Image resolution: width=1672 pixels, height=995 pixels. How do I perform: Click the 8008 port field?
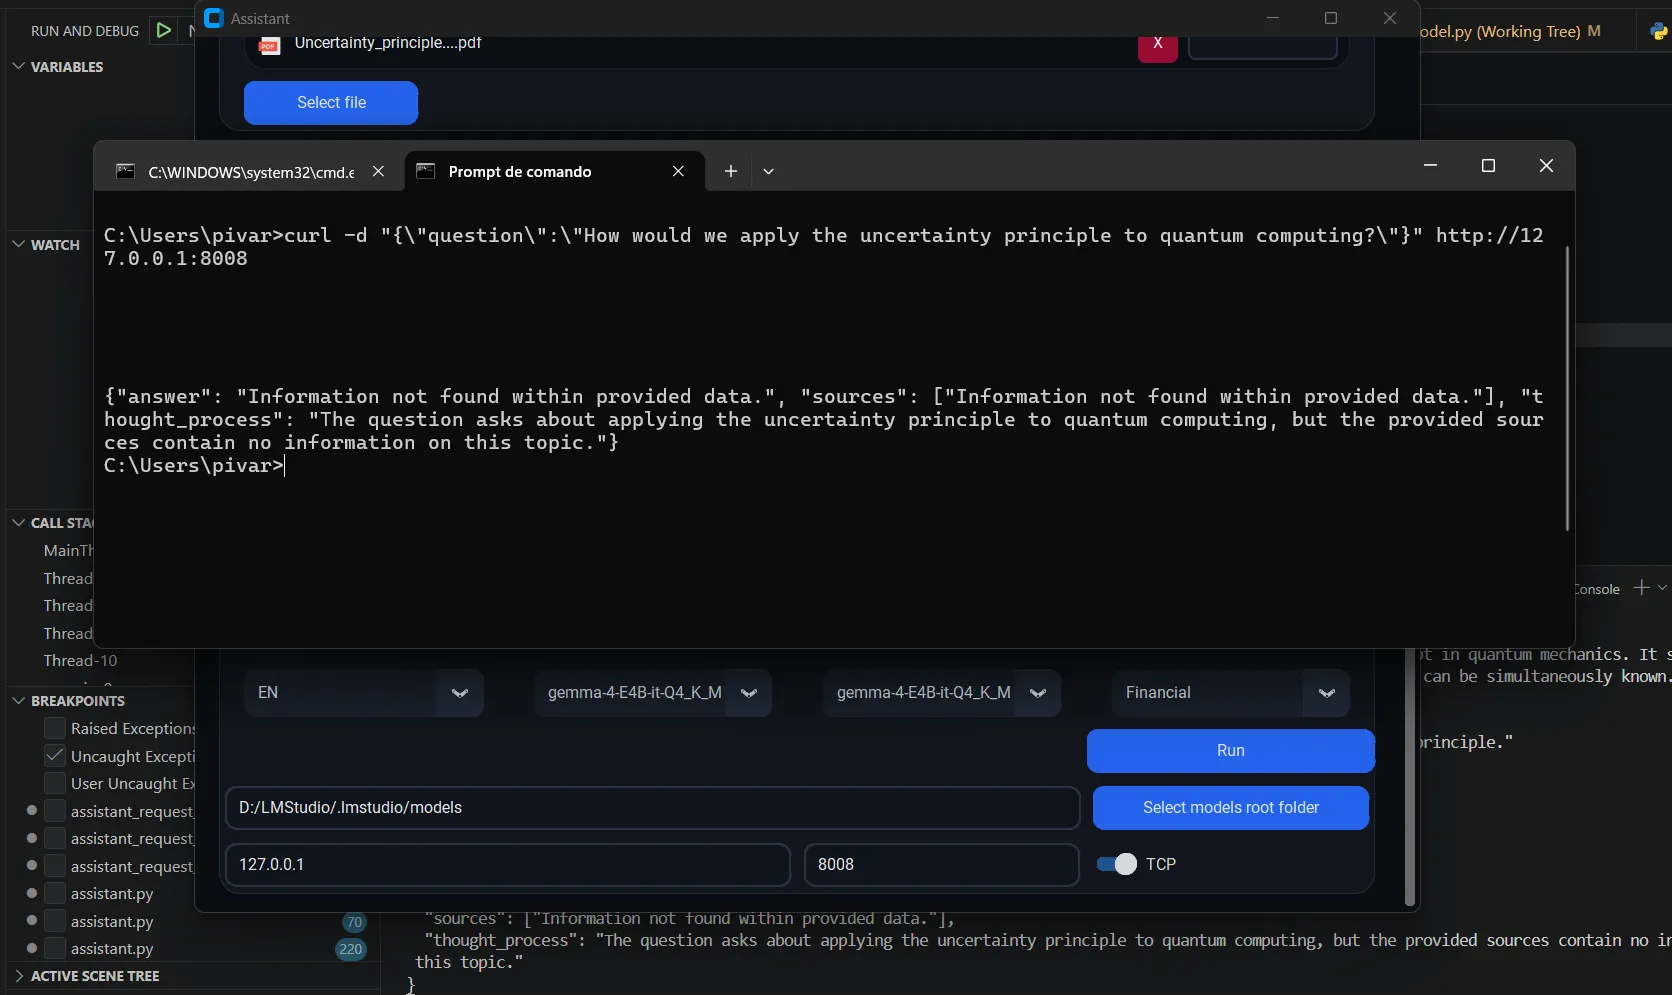(941, 865)
